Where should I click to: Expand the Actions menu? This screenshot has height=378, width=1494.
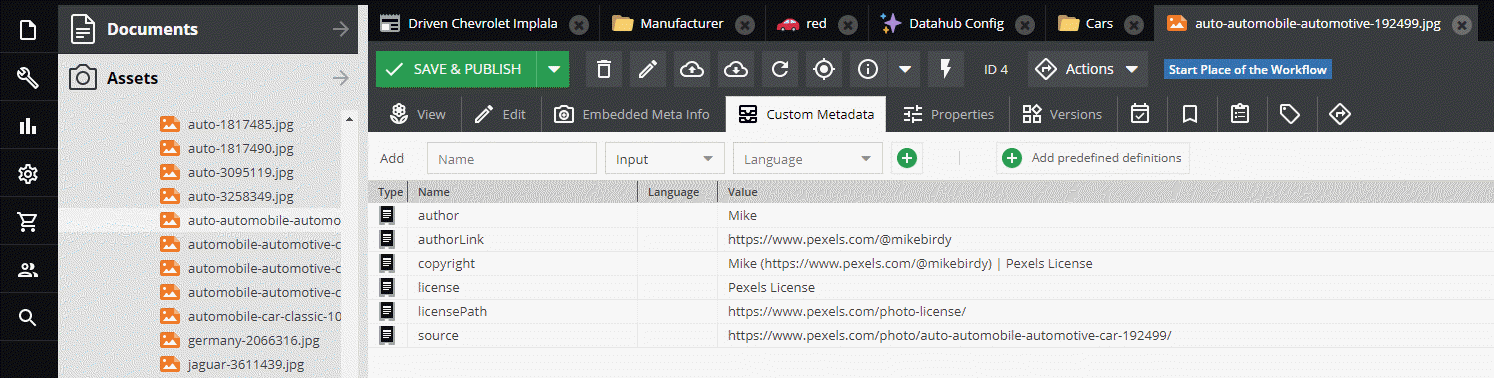pyautogui.click(x=1088, y=69)
